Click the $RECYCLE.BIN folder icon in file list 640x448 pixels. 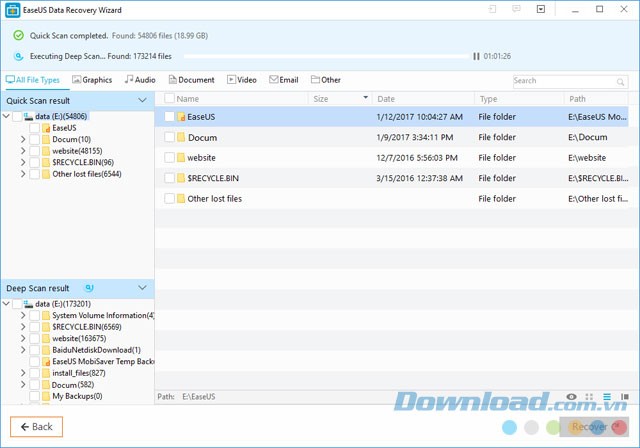(181, 178)
